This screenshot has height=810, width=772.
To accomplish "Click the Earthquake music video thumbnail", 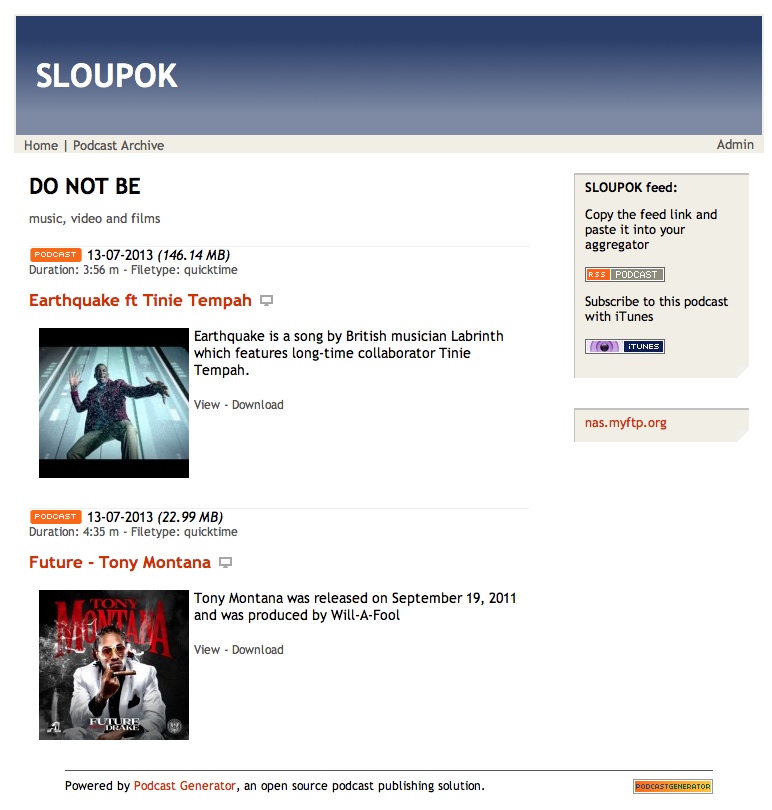I will (x=114, y=402).
